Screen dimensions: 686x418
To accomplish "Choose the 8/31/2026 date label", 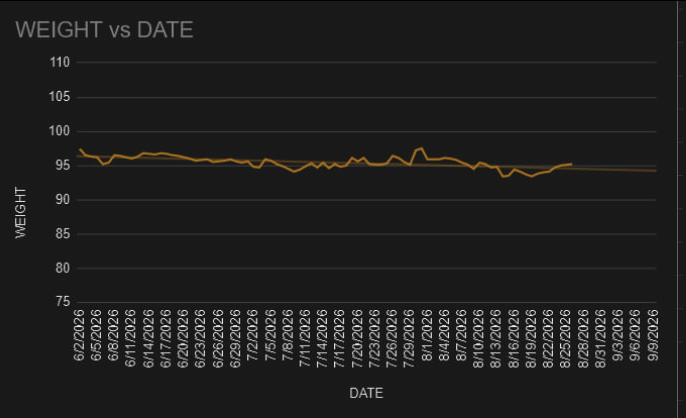I will pyautogui.click(x=600, y=338).
